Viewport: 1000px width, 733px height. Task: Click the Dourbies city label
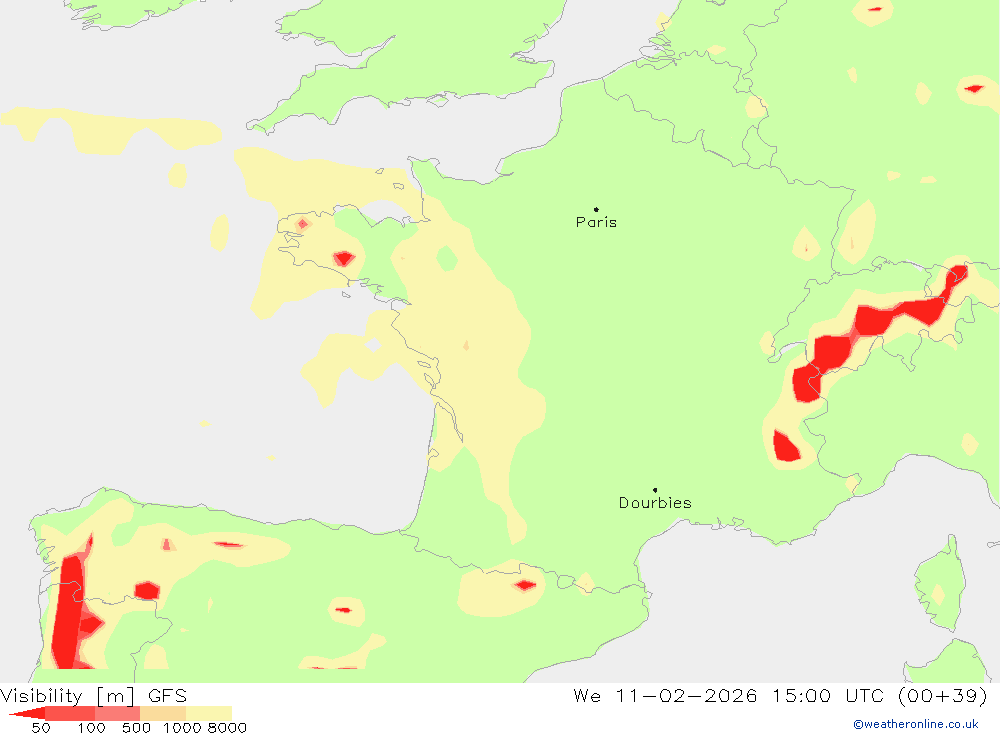click(x=655, y=503)
